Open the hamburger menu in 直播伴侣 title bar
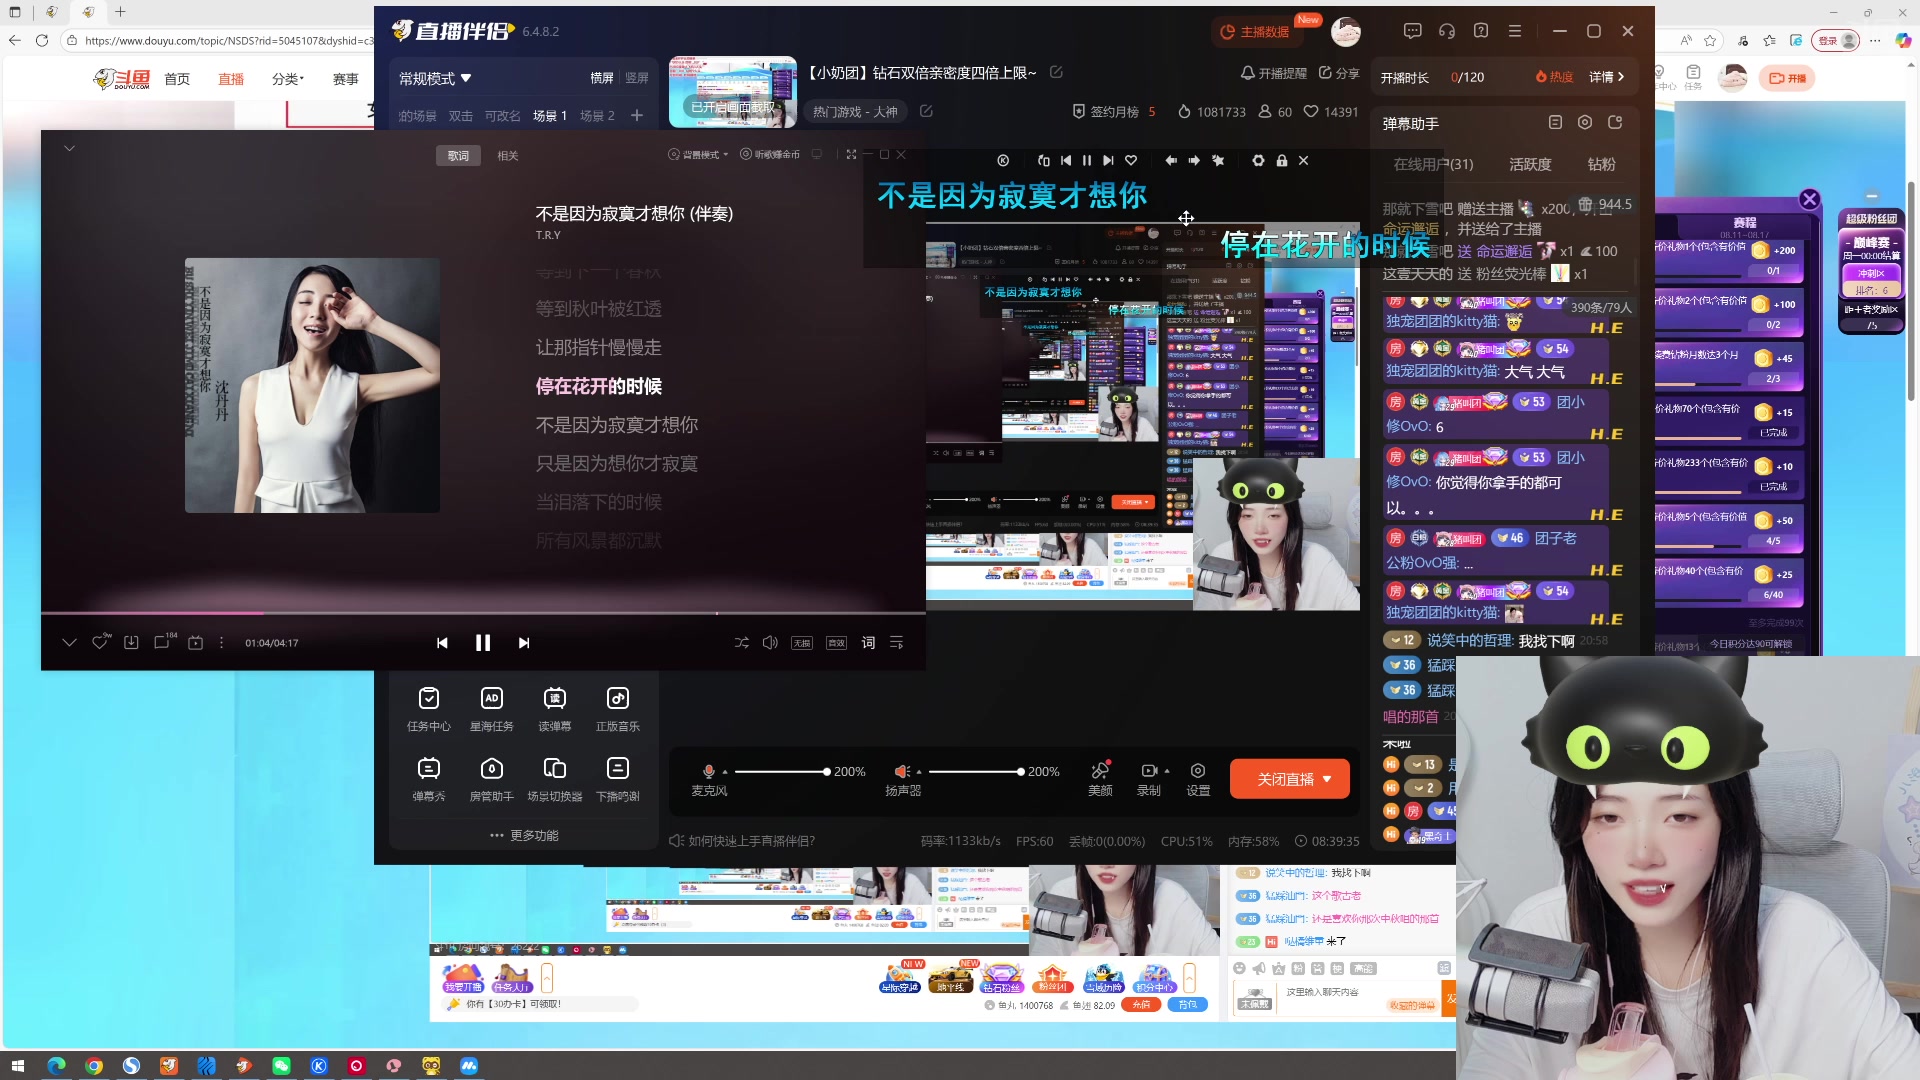Image resolution: width=1920 pixels, height=1080 pixels. pyautogui.click(x=1515, y=31)
